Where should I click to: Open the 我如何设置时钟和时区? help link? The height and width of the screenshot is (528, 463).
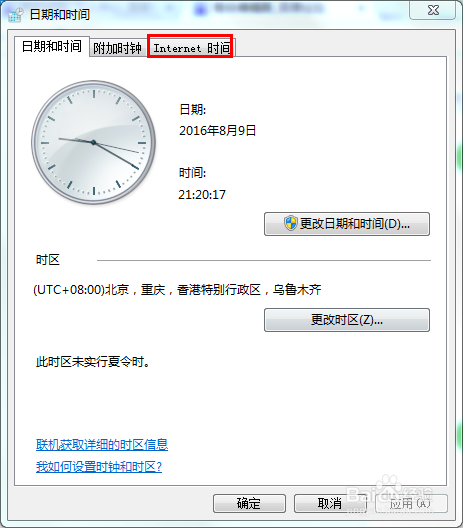(99, 467)
